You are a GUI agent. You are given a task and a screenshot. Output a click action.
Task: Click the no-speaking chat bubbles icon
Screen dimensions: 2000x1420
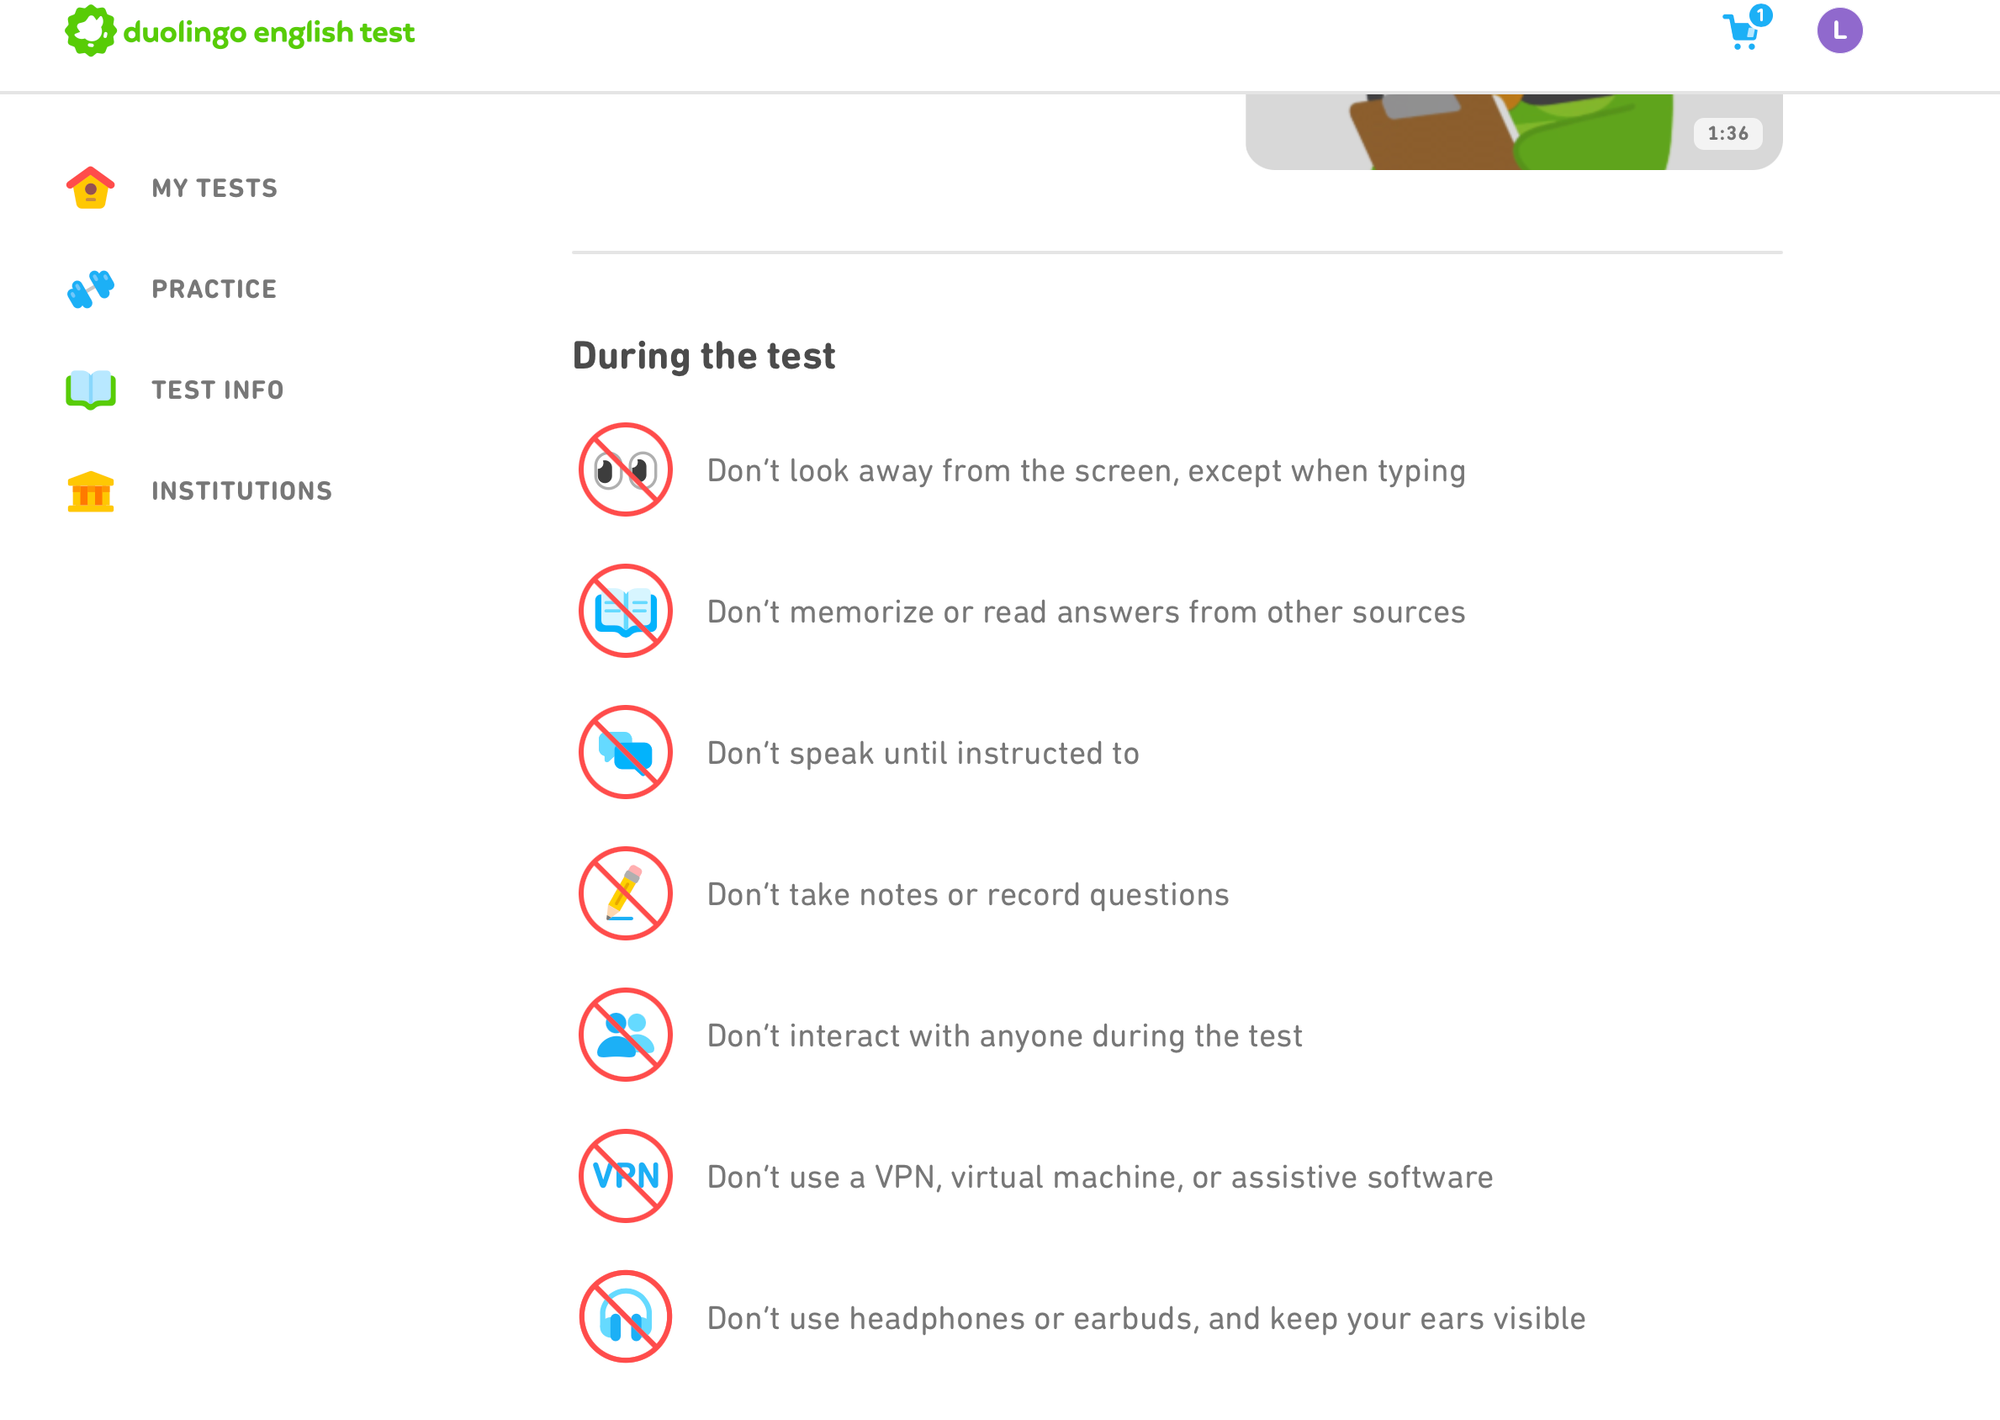pyautogui.click(x=625, y=753)
